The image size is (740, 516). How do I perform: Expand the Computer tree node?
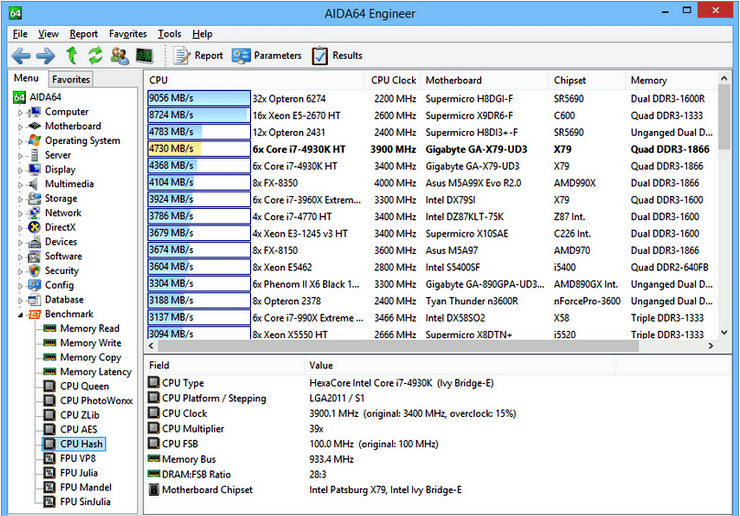tap(20, 113)
